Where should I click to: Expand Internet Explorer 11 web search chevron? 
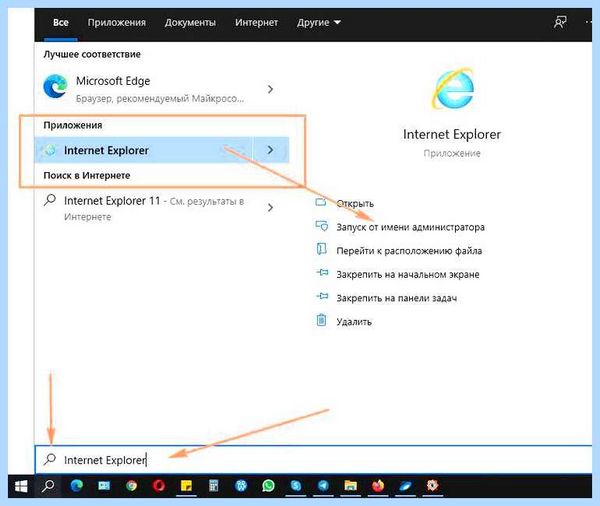pos(271,207)
